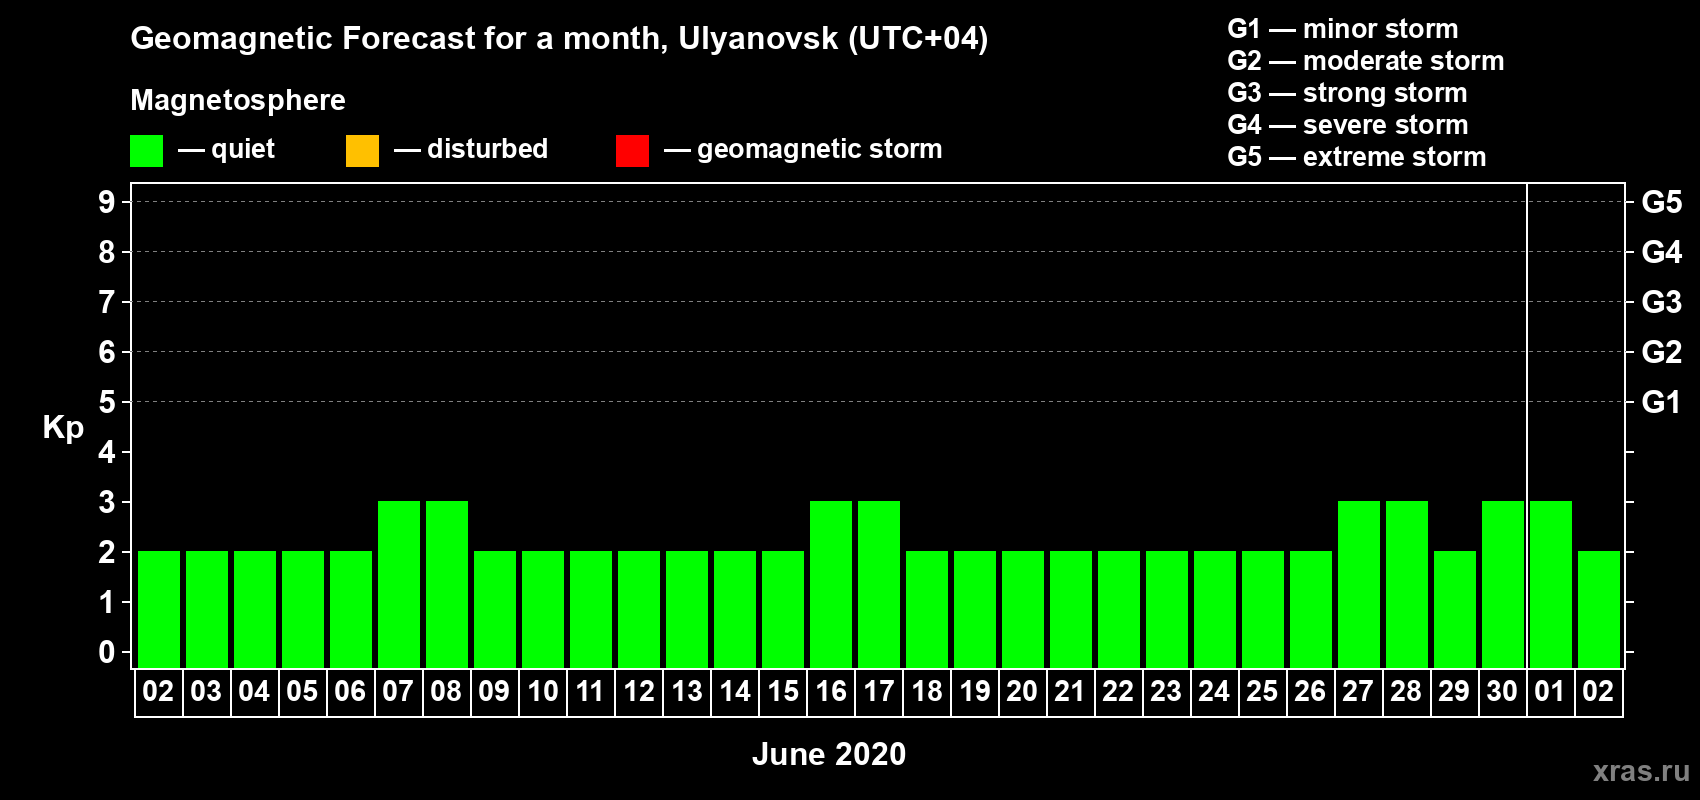Click date label 24
This screenshot has height=800, width=1700.
(1214, 691)
